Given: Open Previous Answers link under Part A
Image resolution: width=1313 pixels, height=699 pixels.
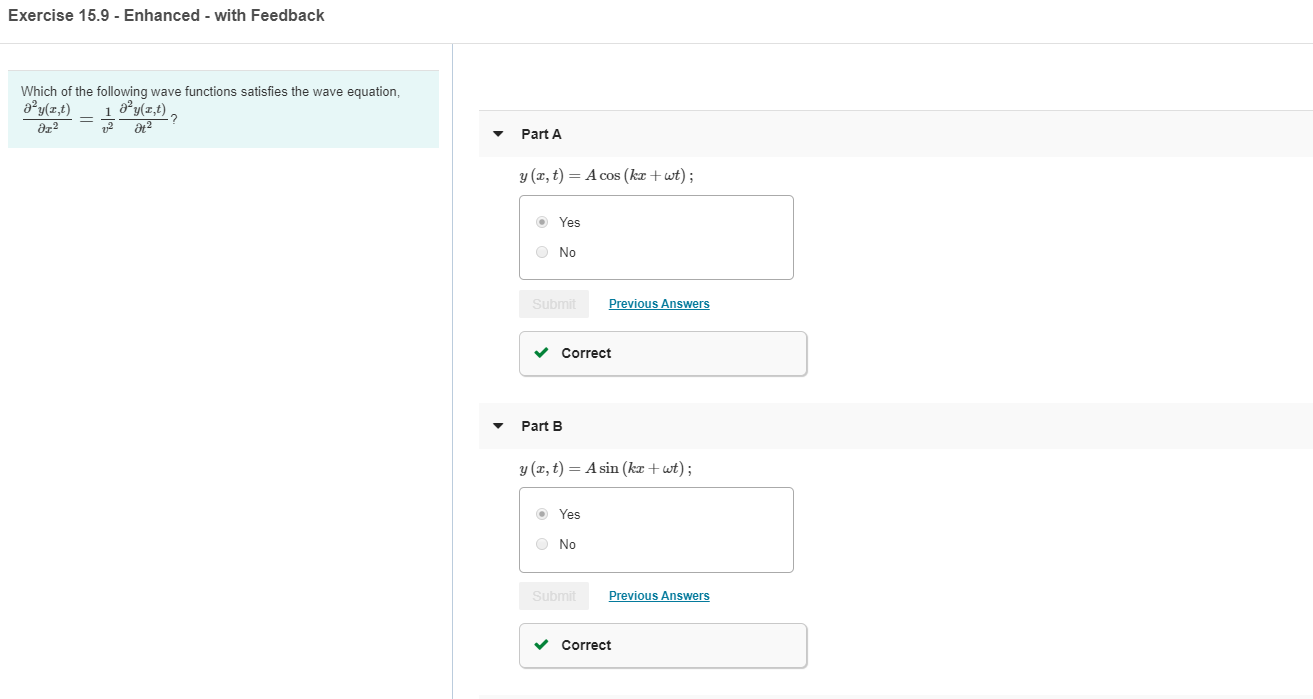Looking at the screenshot, I should [659, 304].
